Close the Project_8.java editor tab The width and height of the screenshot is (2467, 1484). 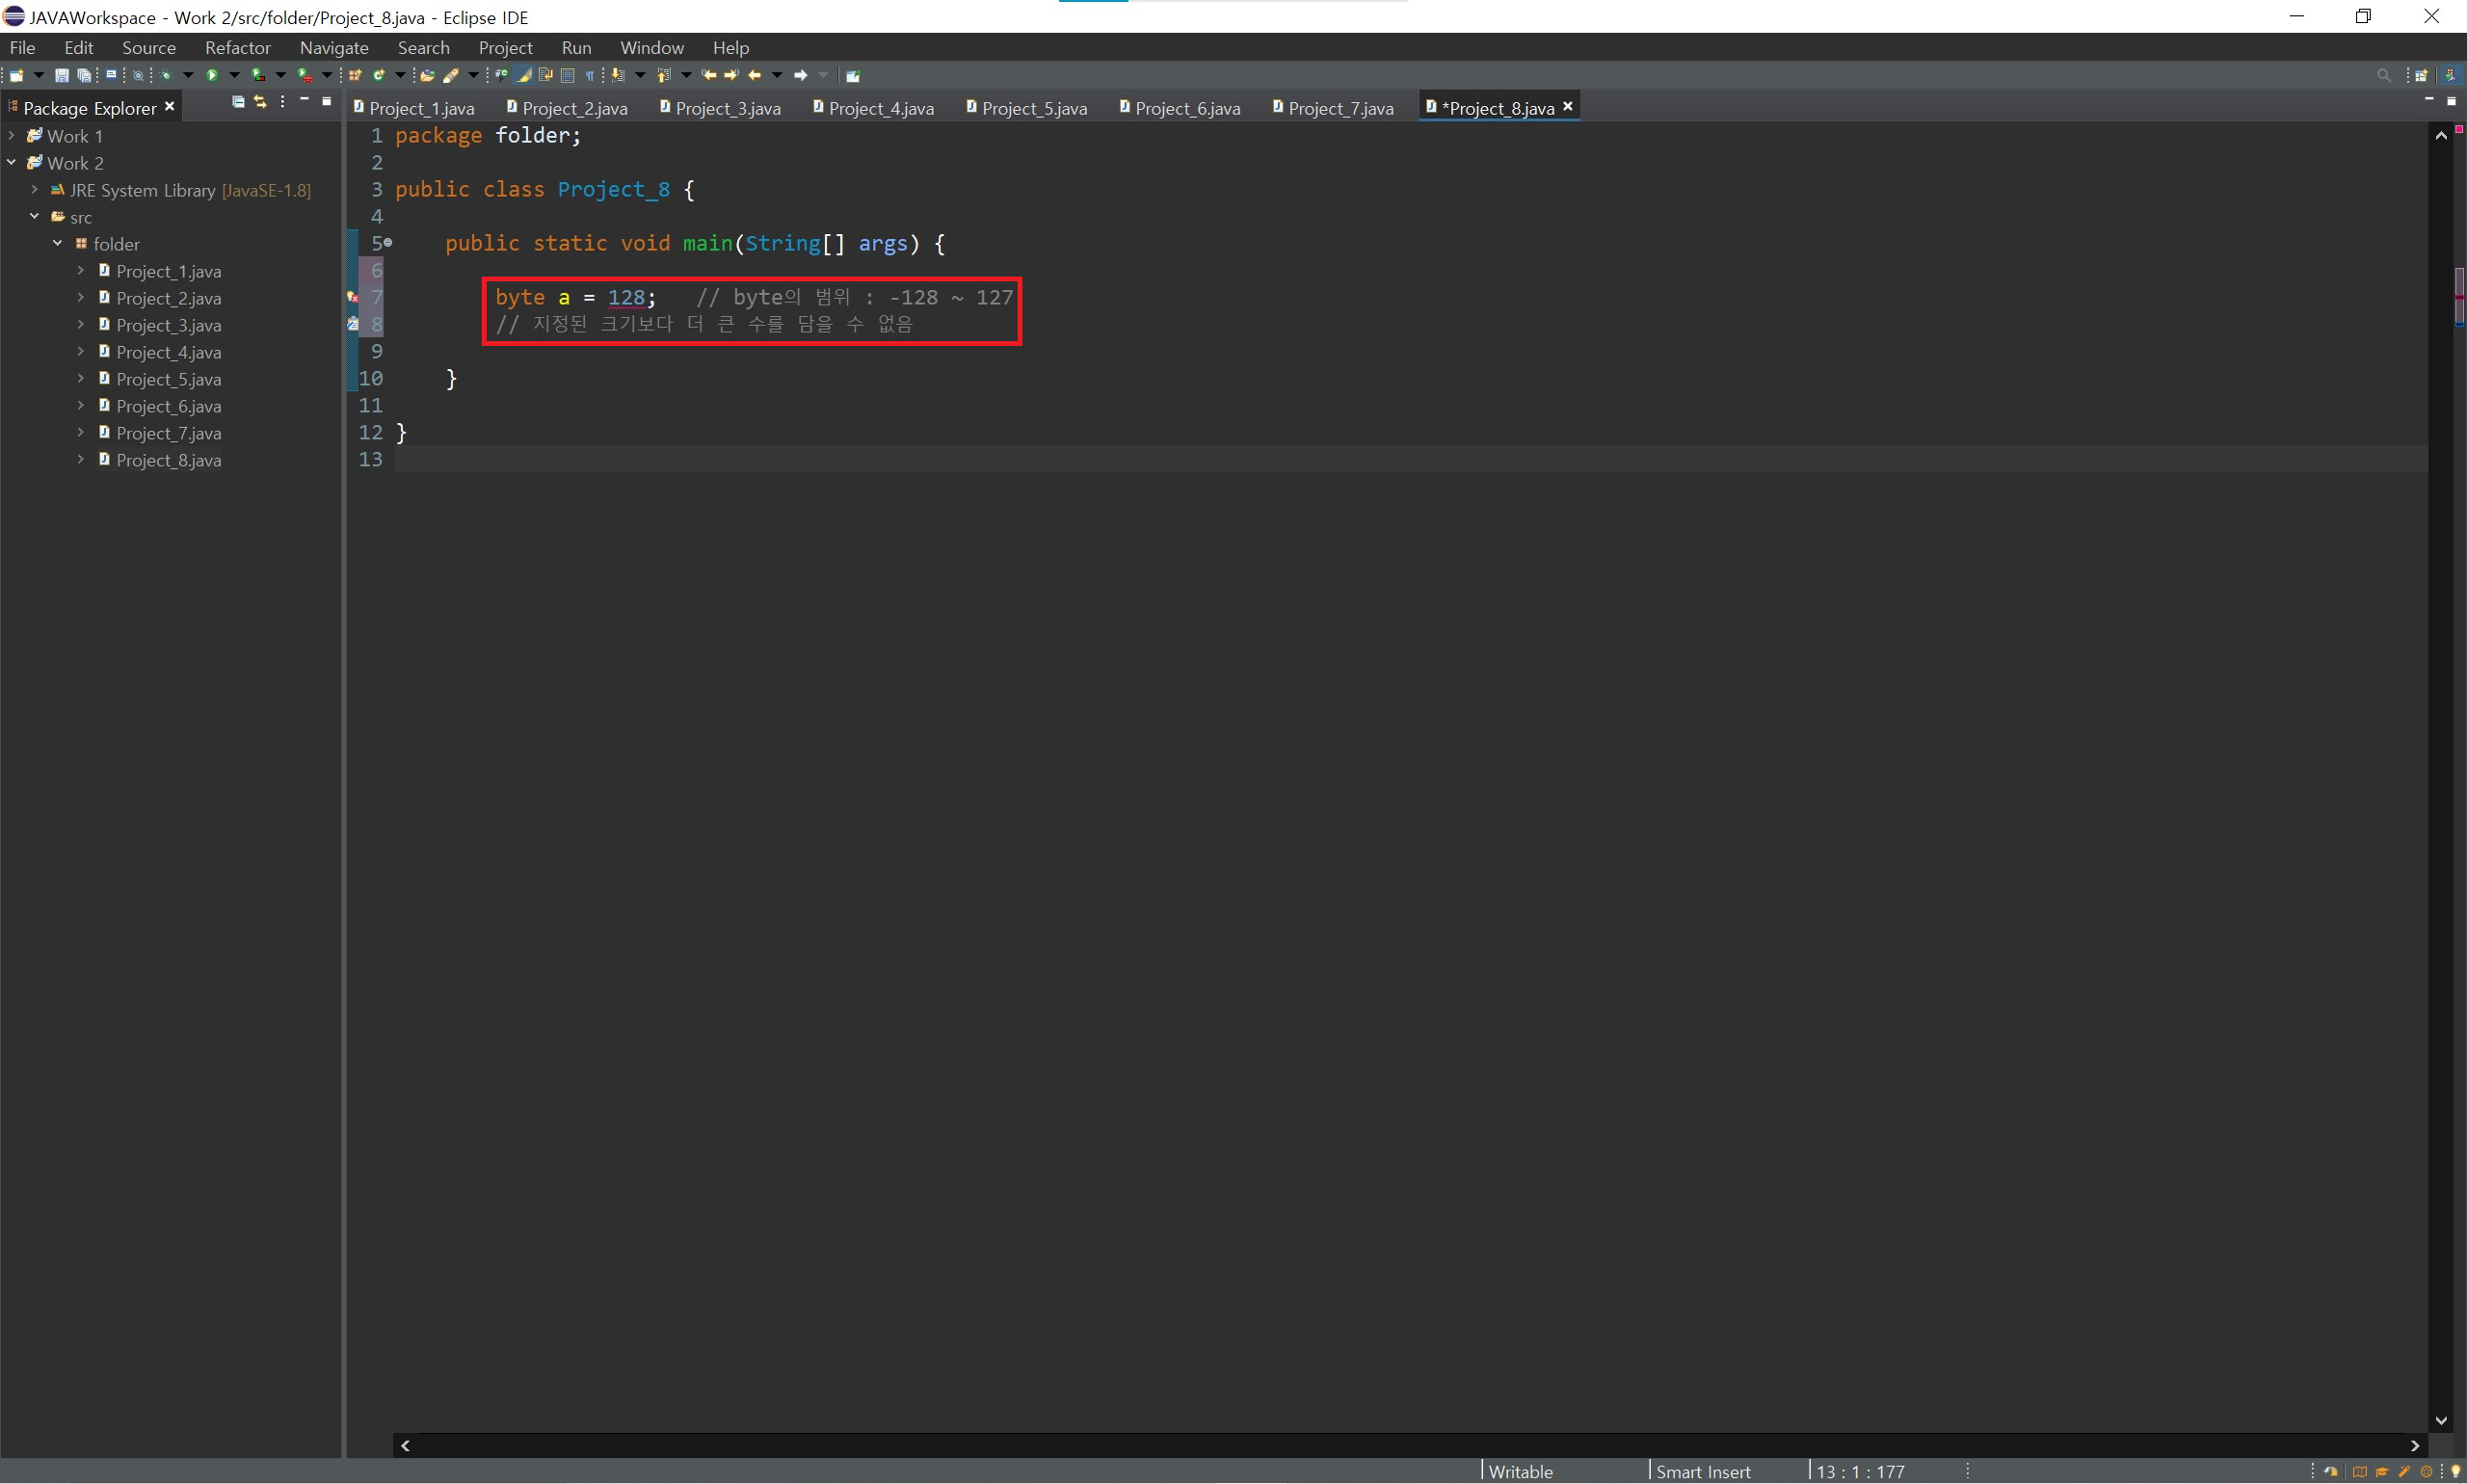tap(1568, 106)
